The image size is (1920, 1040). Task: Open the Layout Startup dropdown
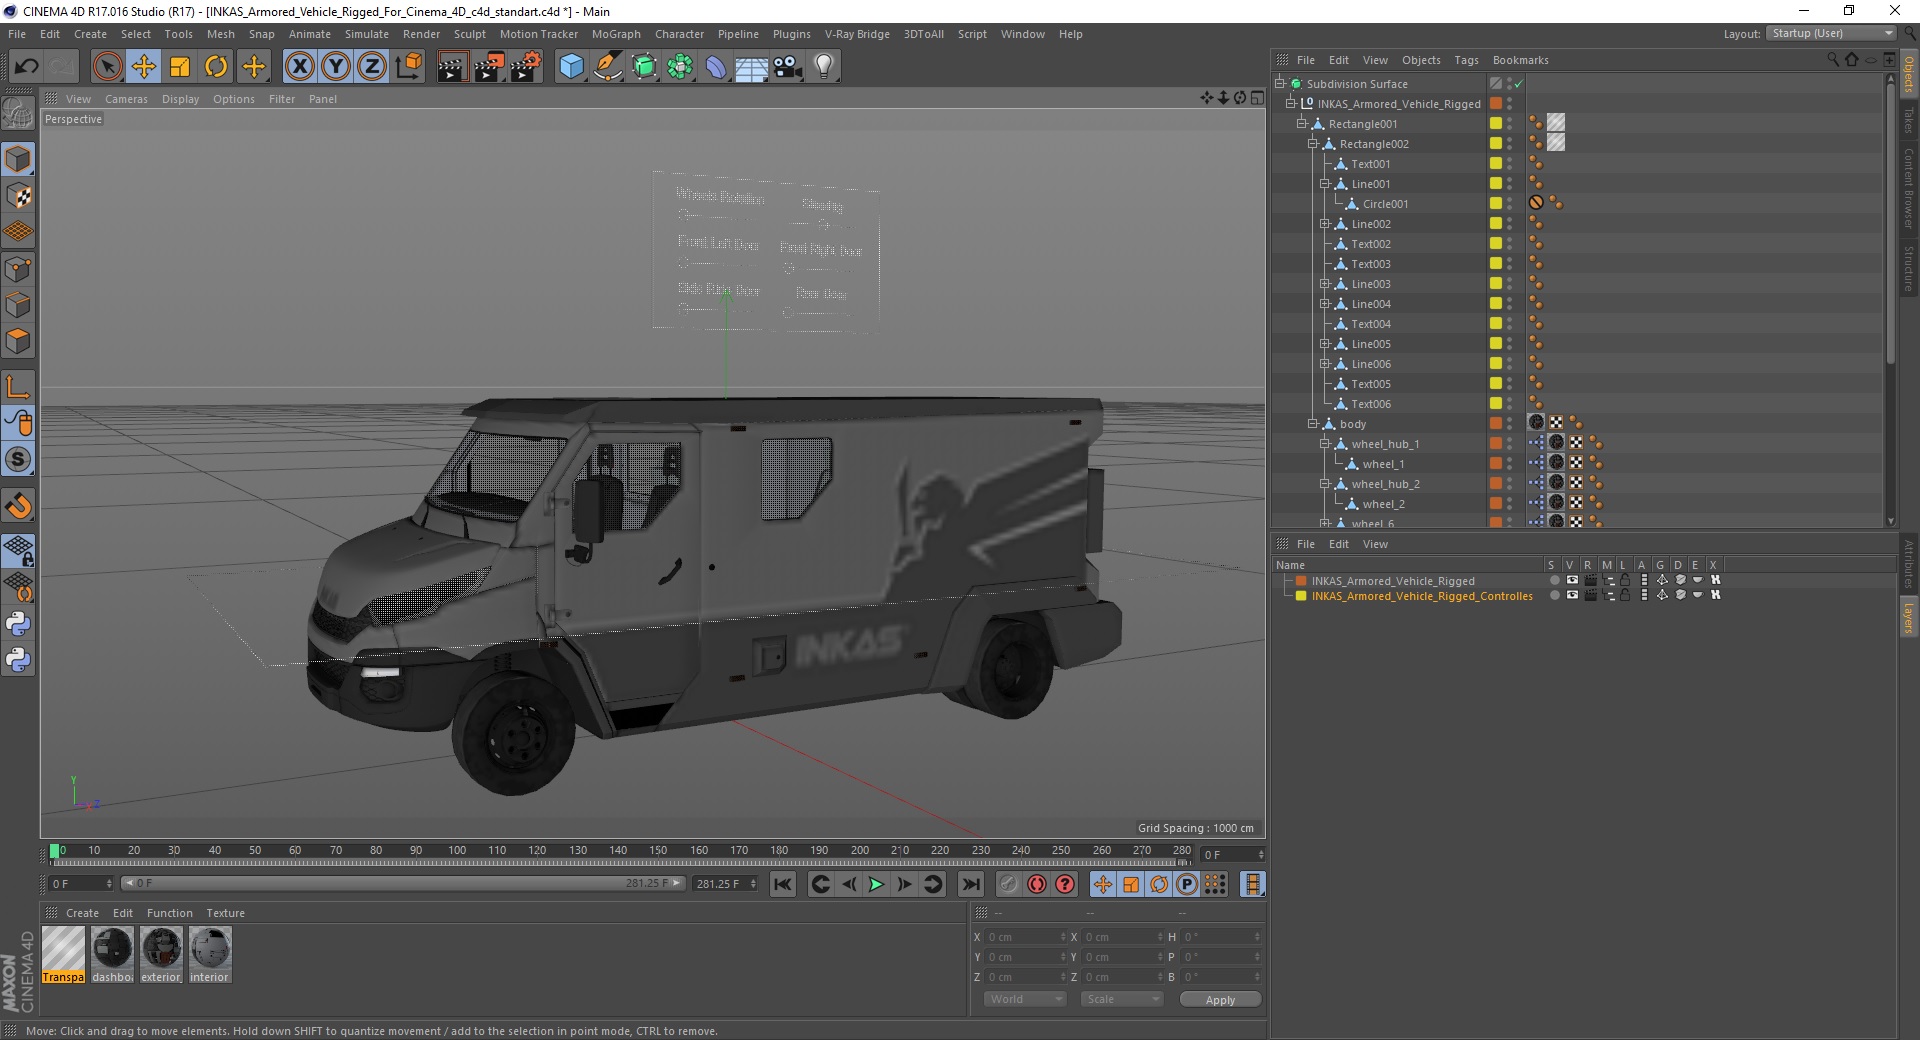[x=1831, y=33]
